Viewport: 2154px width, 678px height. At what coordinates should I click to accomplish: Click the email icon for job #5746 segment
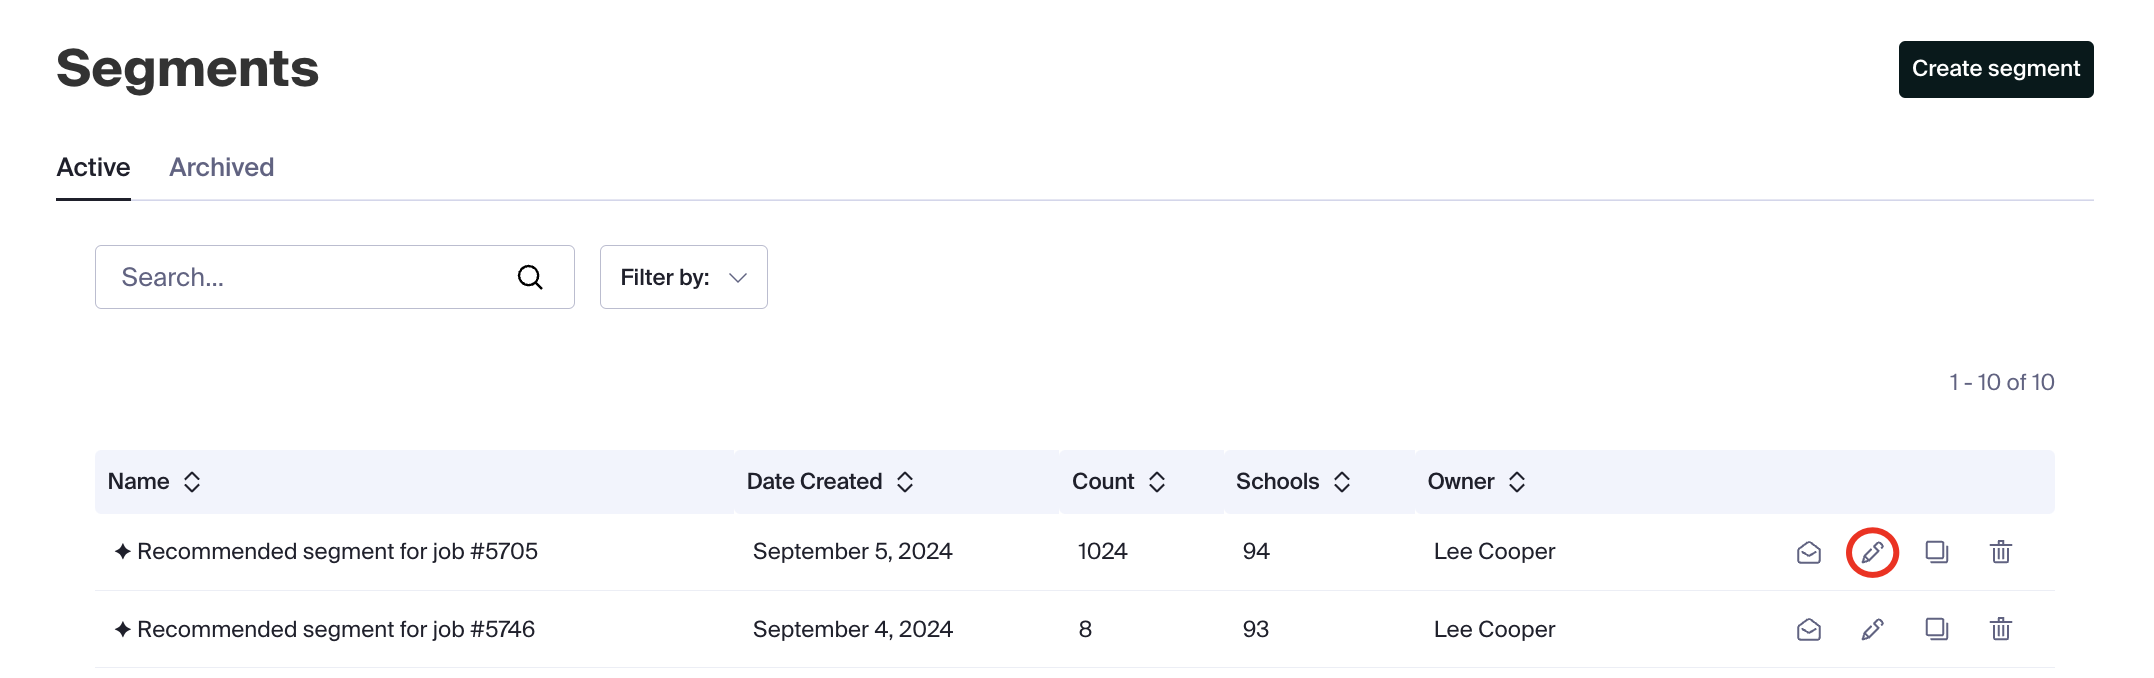click(1808, 629)
